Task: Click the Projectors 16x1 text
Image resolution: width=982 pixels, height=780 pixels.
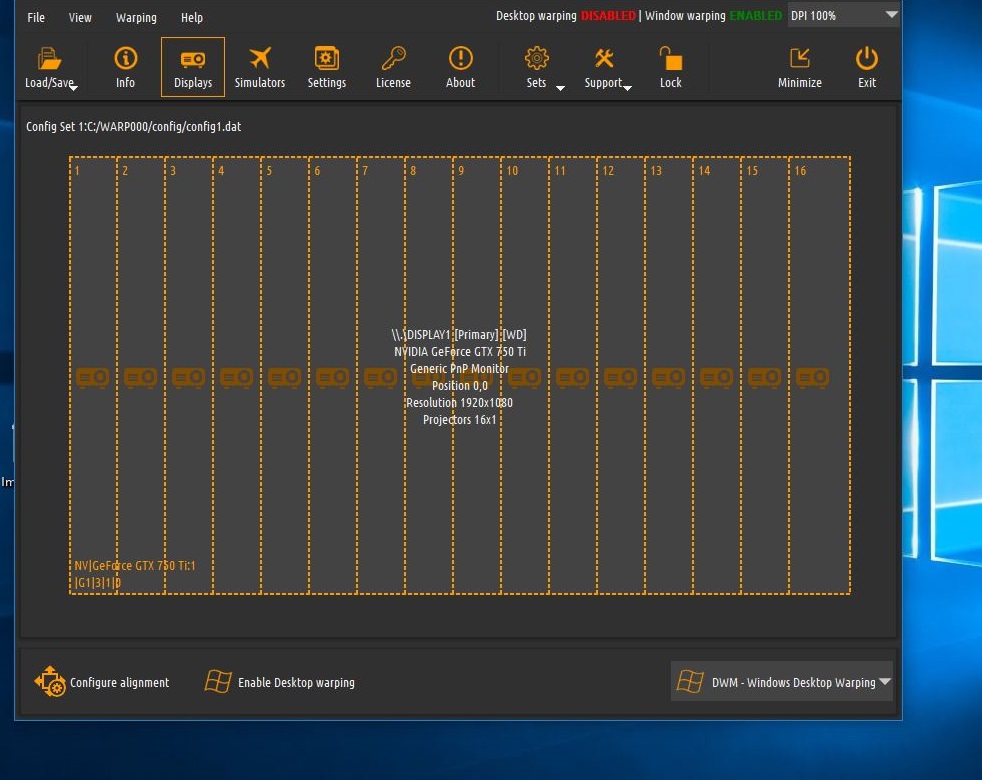Action: [x=460, y=420]
